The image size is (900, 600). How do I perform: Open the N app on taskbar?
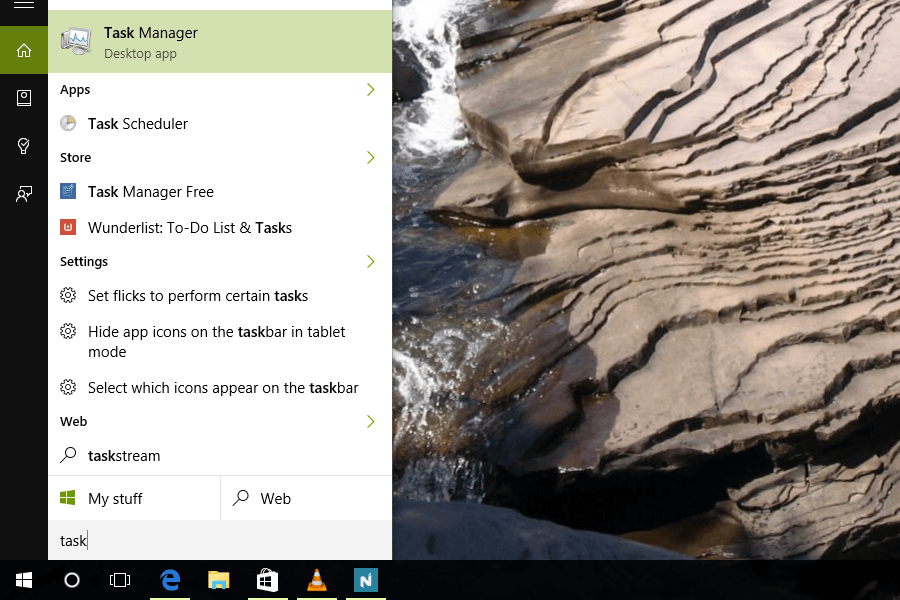[x=366, y=580]
